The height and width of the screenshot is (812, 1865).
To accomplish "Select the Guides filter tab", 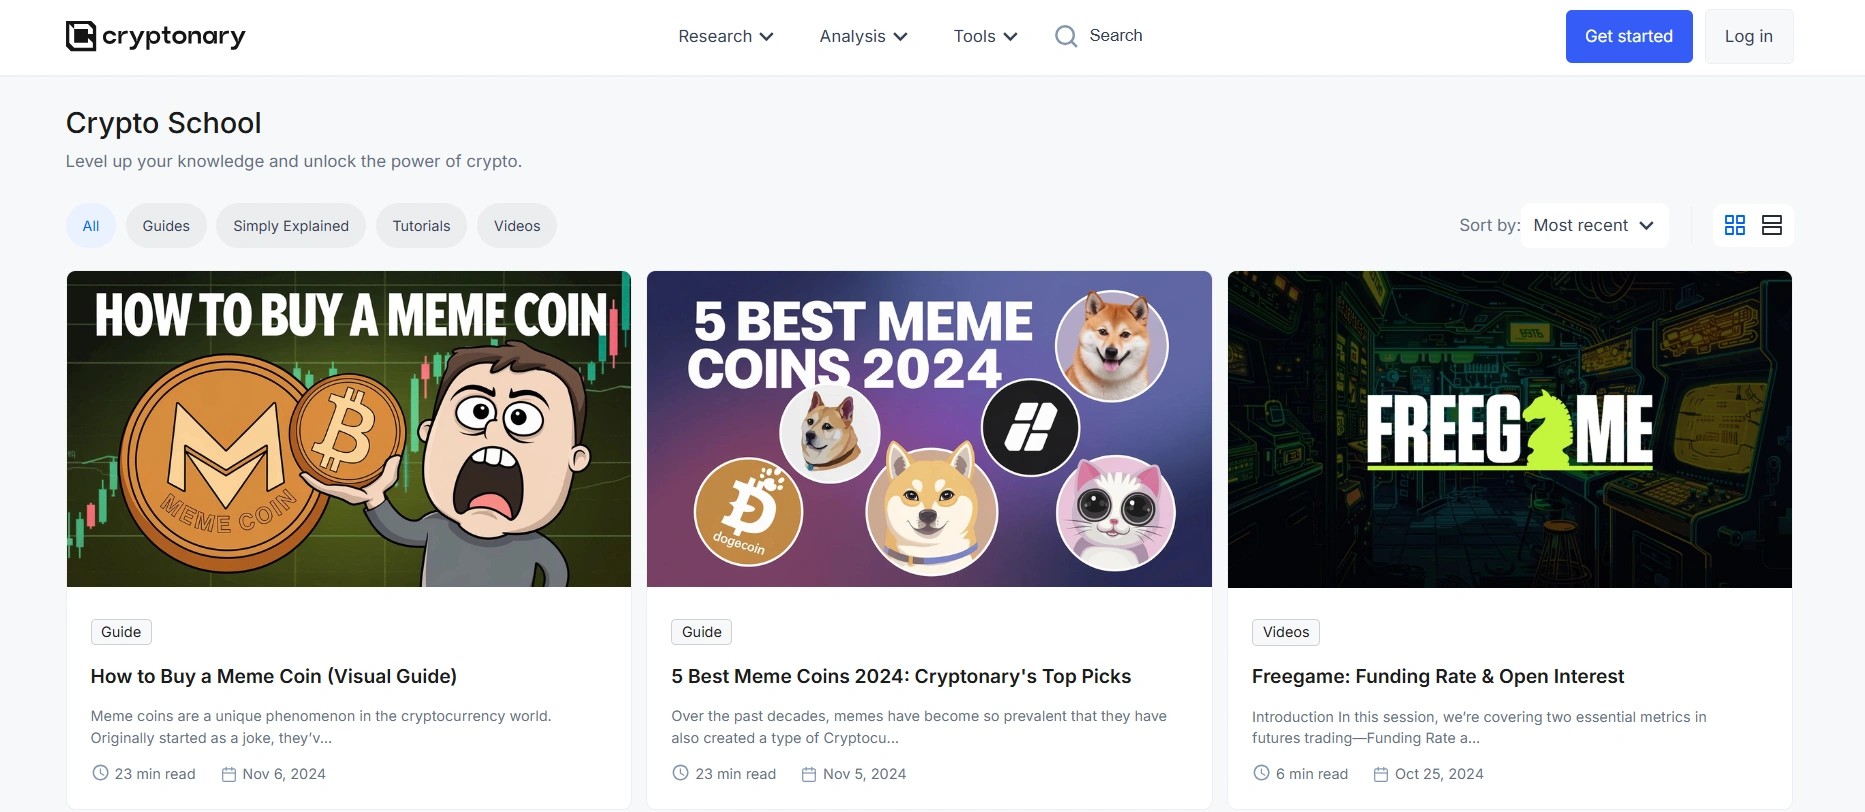I will pyautogui.click(x=166, y=226).
